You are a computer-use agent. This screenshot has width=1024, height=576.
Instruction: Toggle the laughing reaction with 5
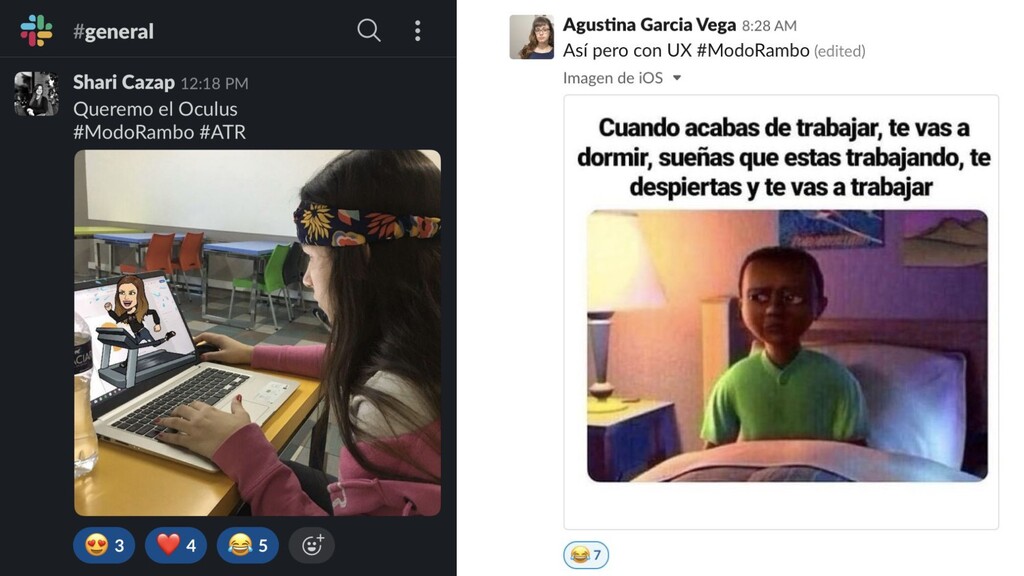pos(248,545)
